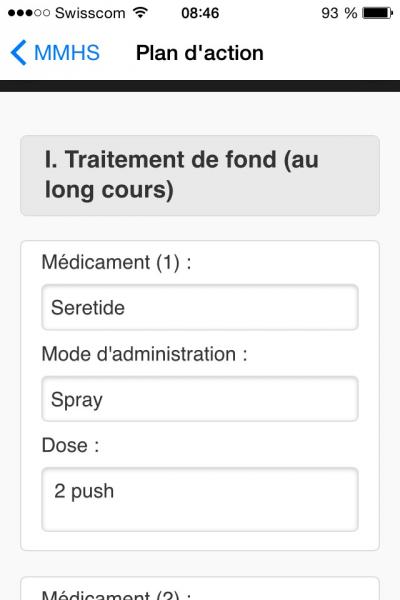The image size is (400, 600).
Task: Tap the black divider bar under header
Action: 200,86
